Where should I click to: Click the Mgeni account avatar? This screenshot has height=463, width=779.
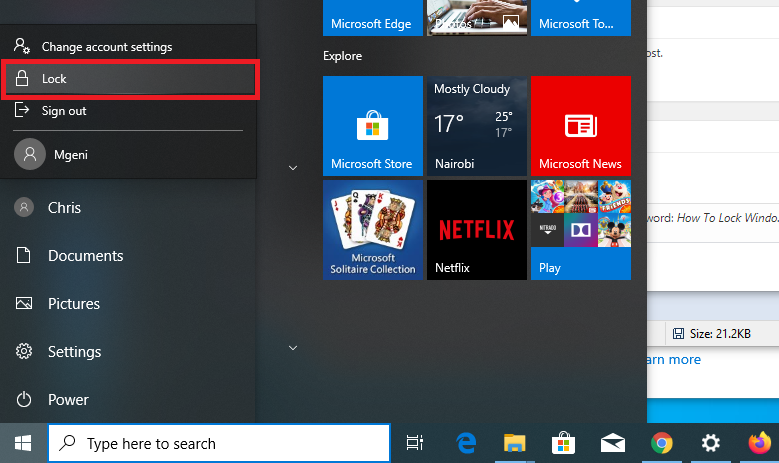coord(30,154)
